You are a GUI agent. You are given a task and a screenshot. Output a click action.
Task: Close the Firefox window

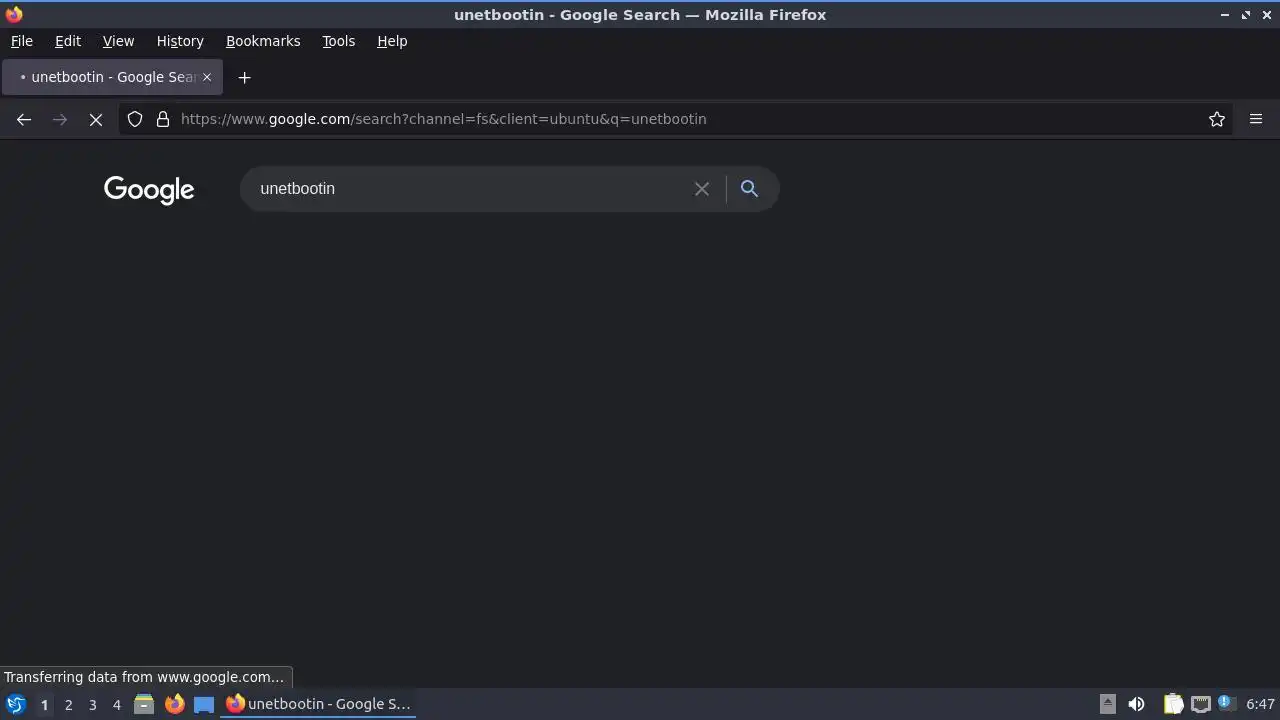[1267, 15]
